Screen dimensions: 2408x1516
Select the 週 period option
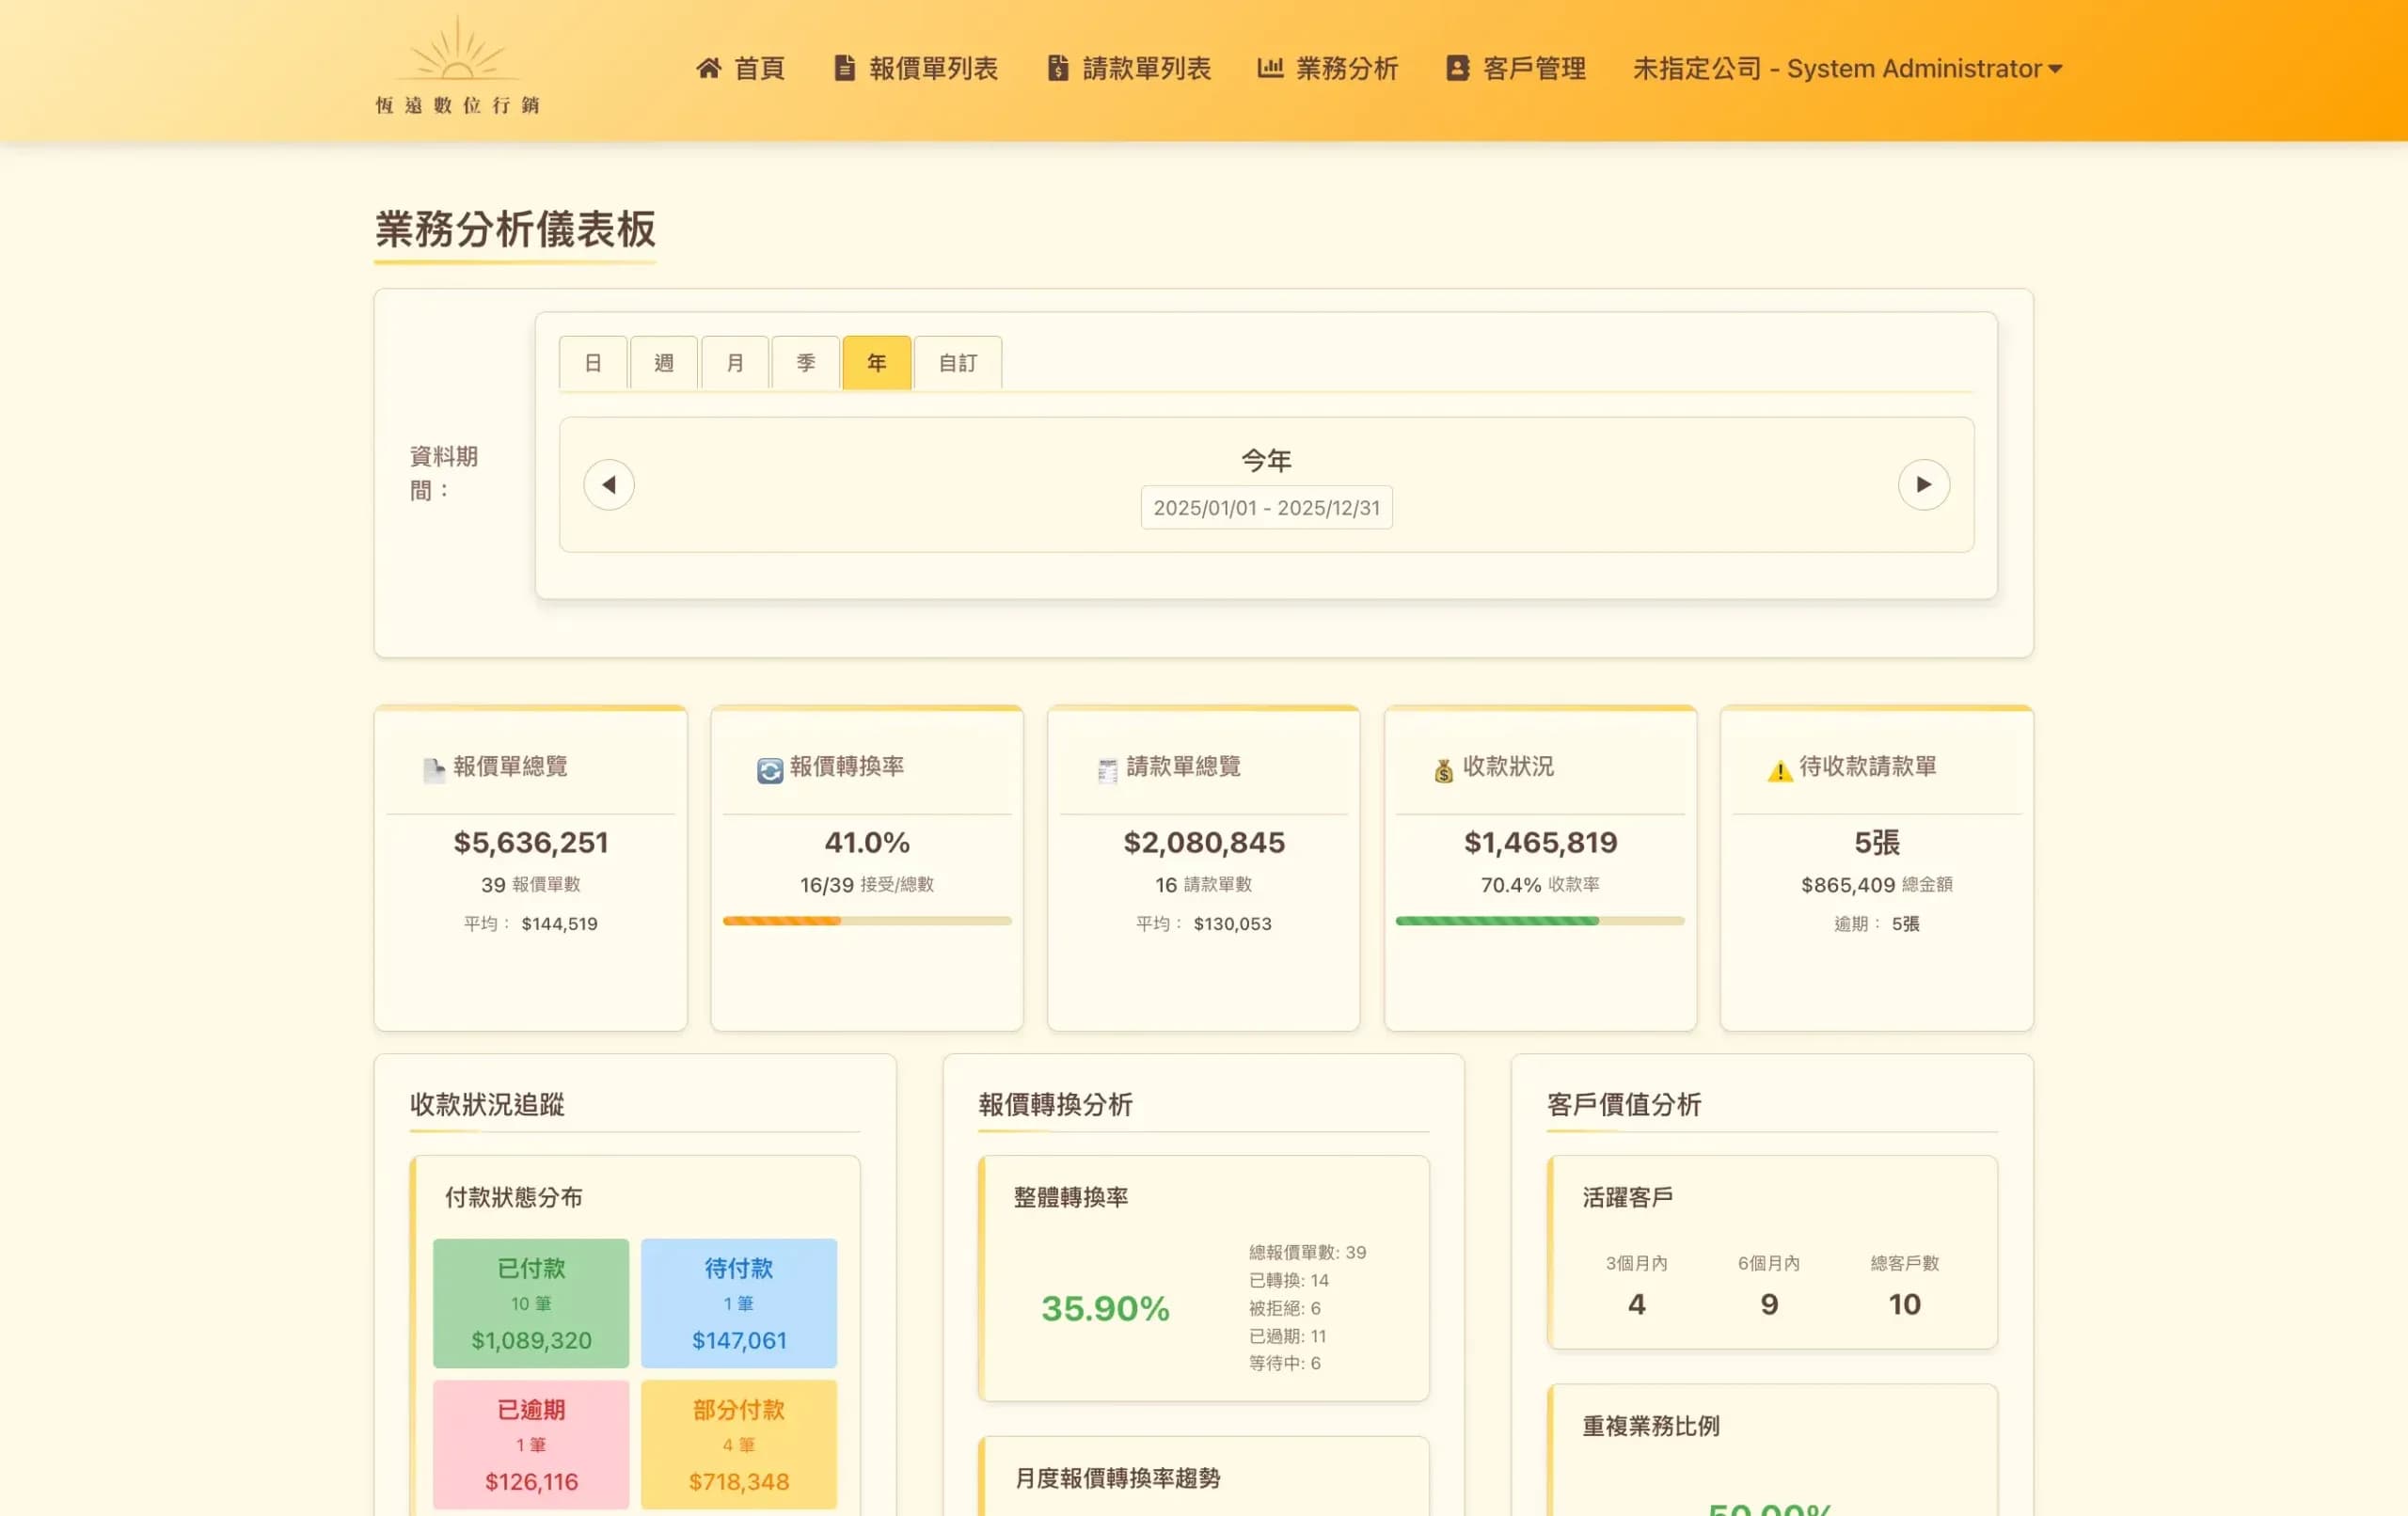(663, 363)
